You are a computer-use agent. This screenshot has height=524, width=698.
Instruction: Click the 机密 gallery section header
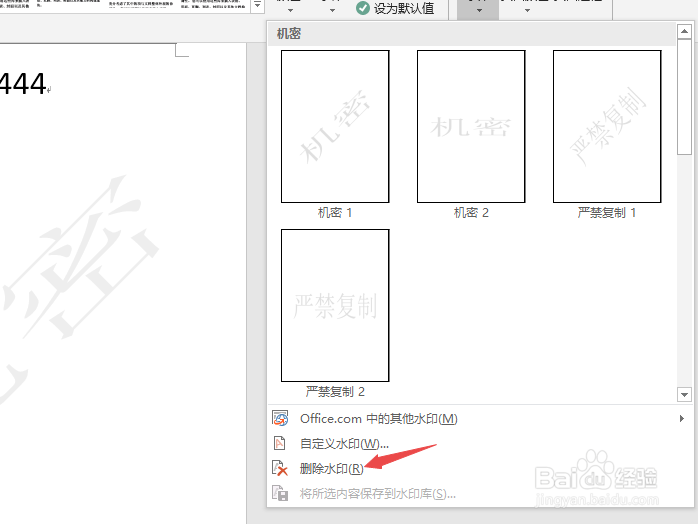(x=472, y=34)
